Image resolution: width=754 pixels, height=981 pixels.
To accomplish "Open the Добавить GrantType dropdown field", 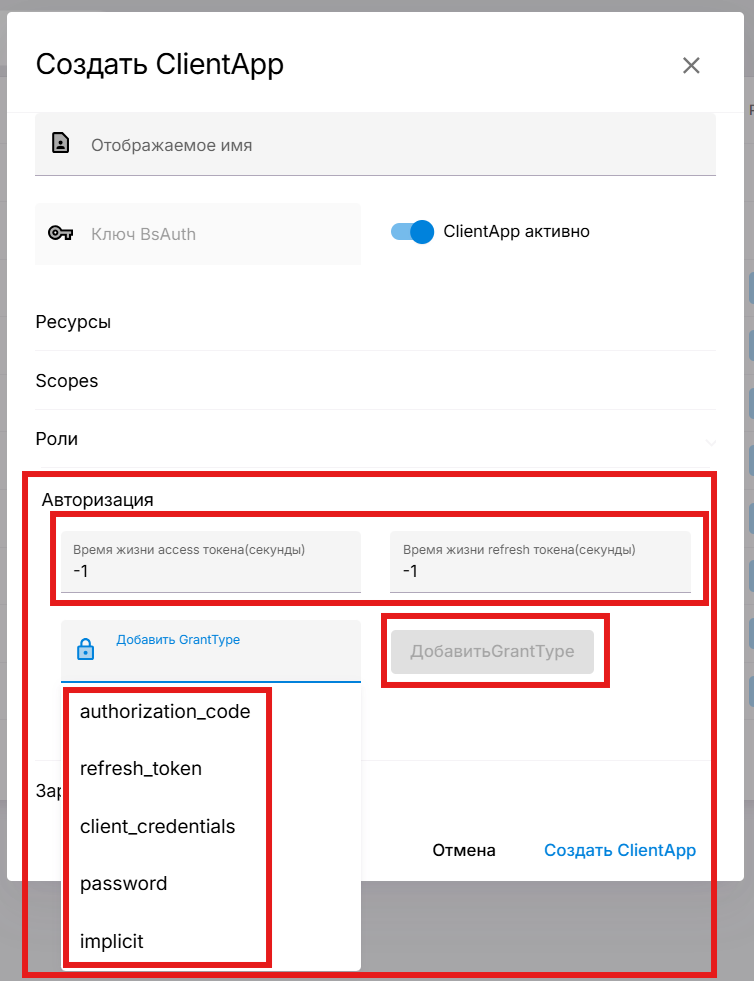I will [230, 650].
